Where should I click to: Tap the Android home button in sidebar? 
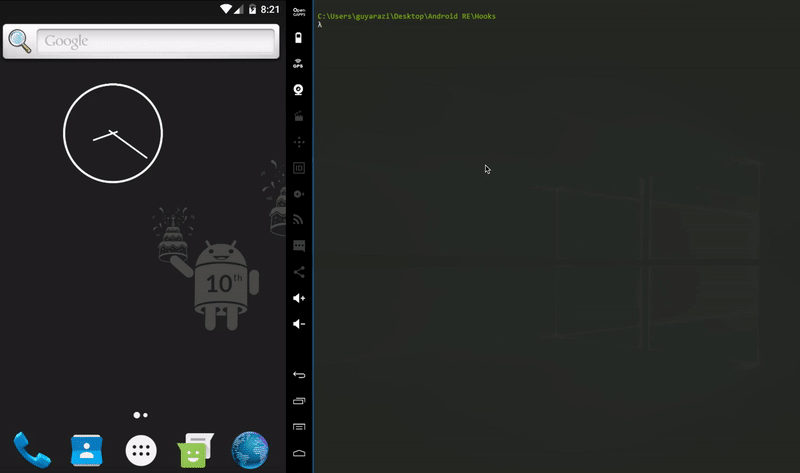(x=299, y=453)
